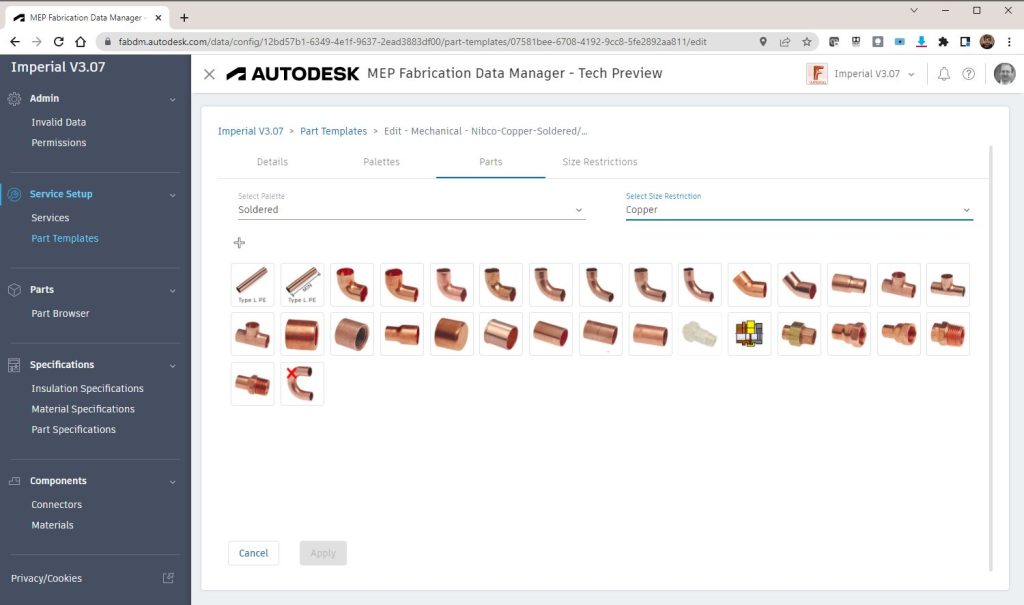Open the Select Palette dropdown

coord(411,210)
